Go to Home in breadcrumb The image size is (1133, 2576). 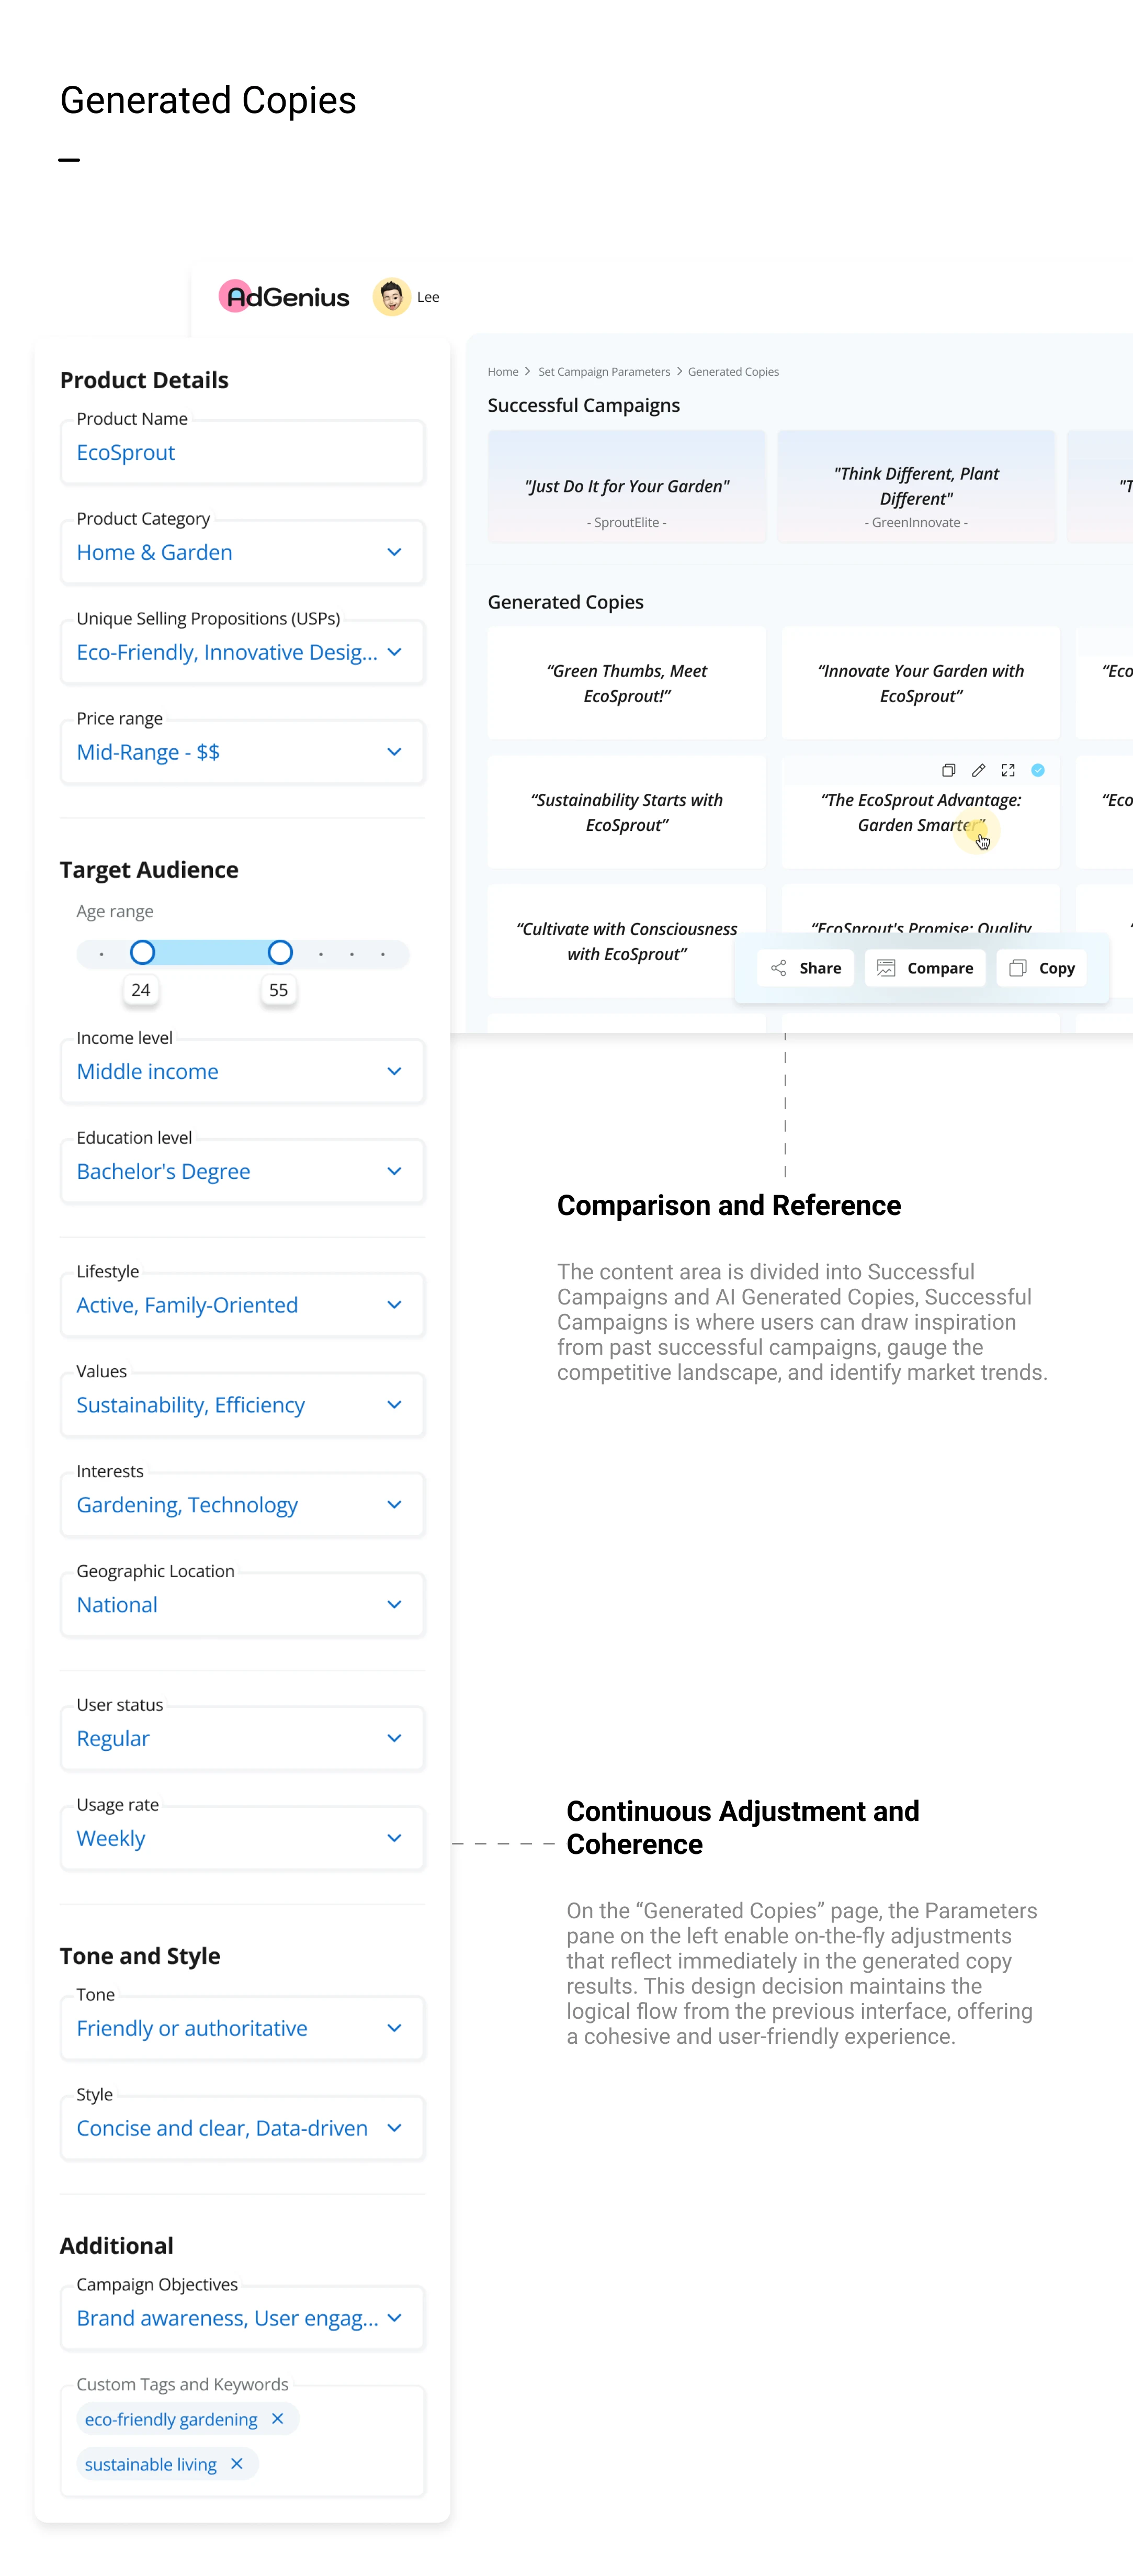(502, 372)
